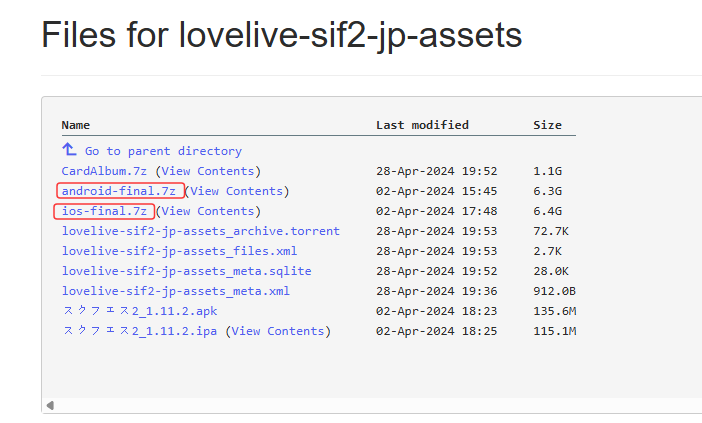Download the スクフェス2_1.11.2.ipa file

[x=140, y=331]
